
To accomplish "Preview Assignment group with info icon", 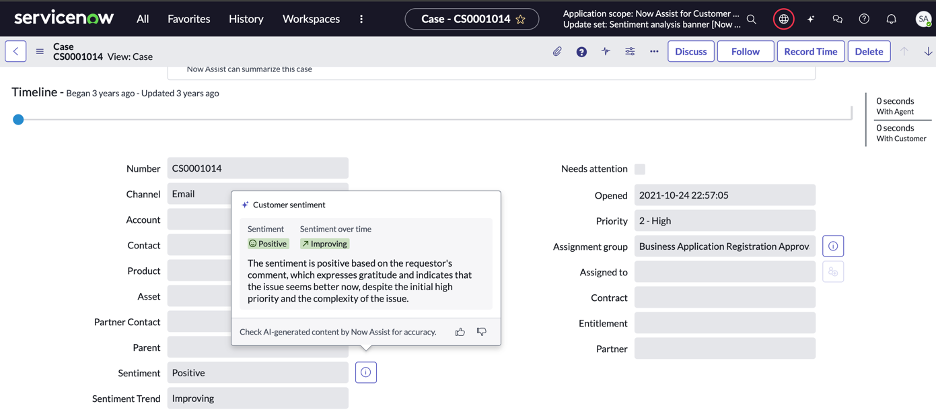I will [x=833, y=246].
